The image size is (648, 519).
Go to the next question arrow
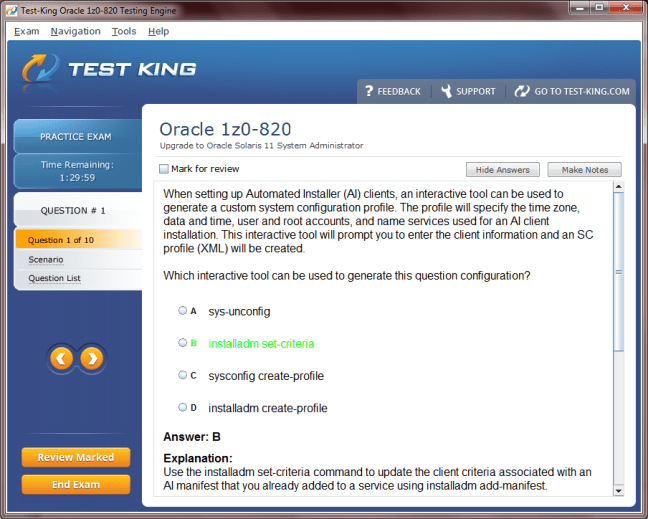point(92,358)
